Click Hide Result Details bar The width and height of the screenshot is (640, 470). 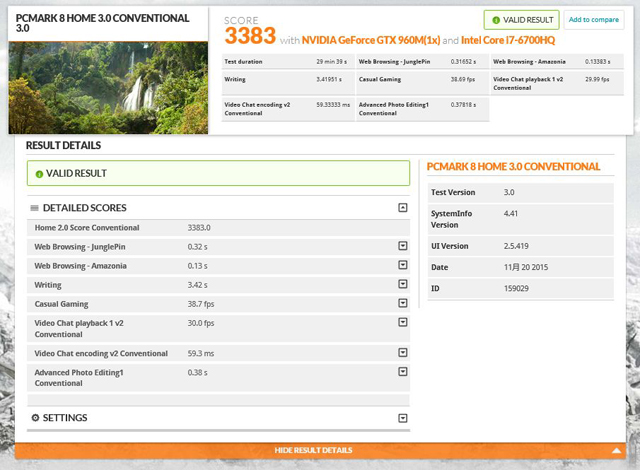[320, 450]
